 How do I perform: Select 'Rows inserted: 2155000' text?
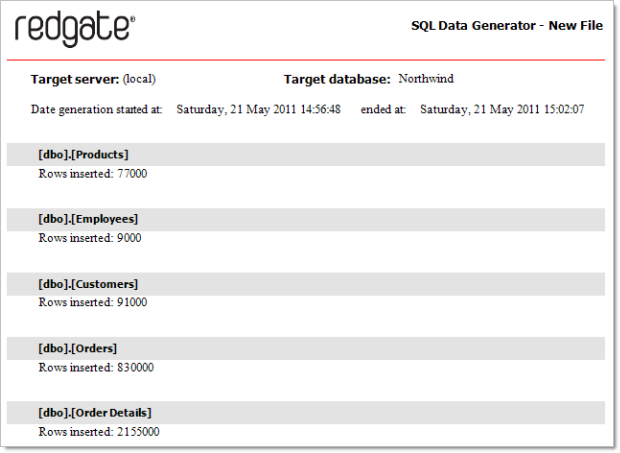(99, 432)
